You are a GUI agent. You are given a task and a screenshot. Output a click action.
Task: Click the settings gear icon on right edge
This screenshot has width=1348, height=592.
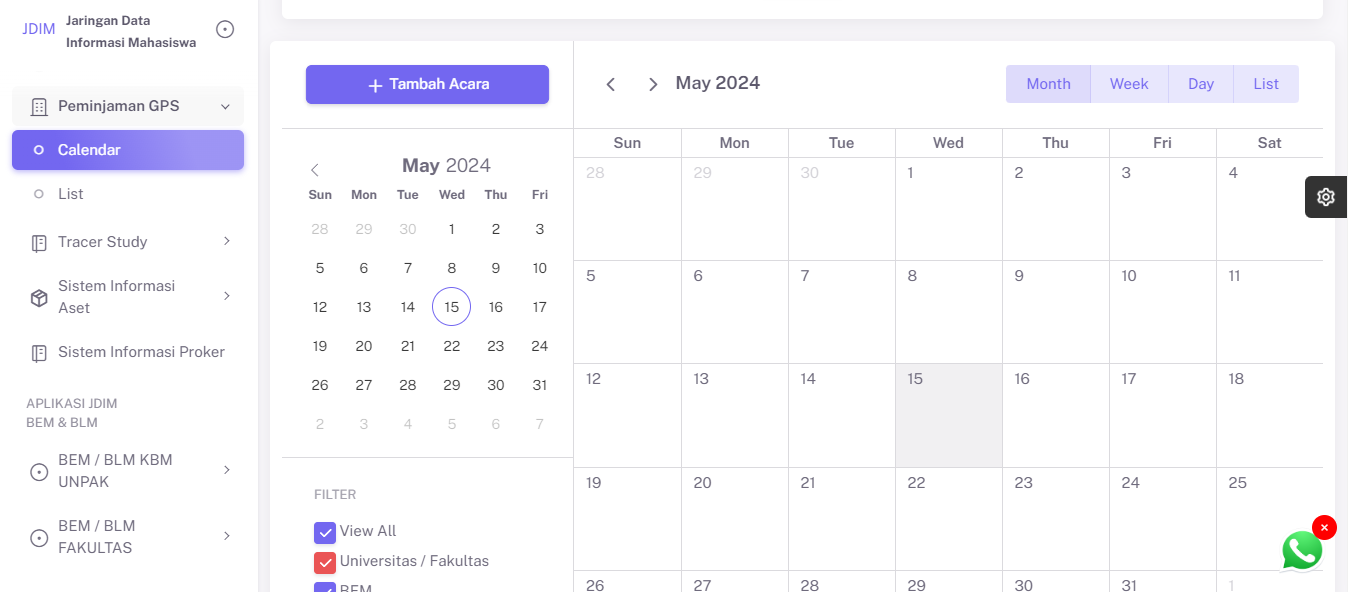click(1326, 197)
